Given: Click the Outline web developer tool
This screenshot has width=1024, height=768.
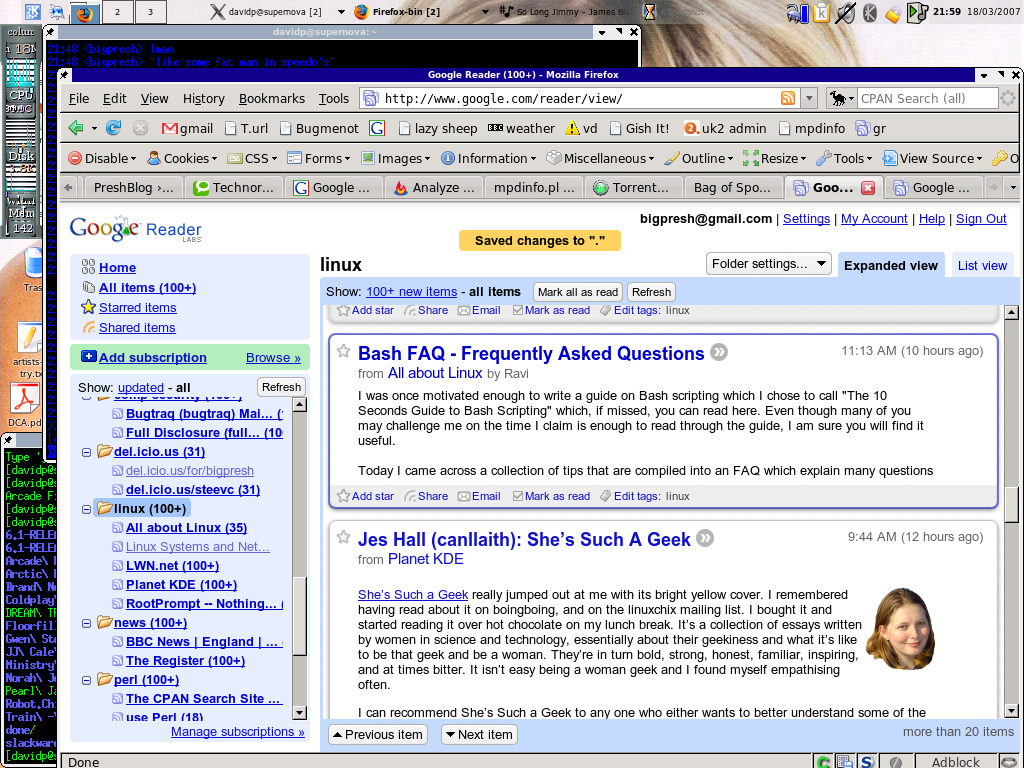Looking at the screenshot, I should point(699,158).
